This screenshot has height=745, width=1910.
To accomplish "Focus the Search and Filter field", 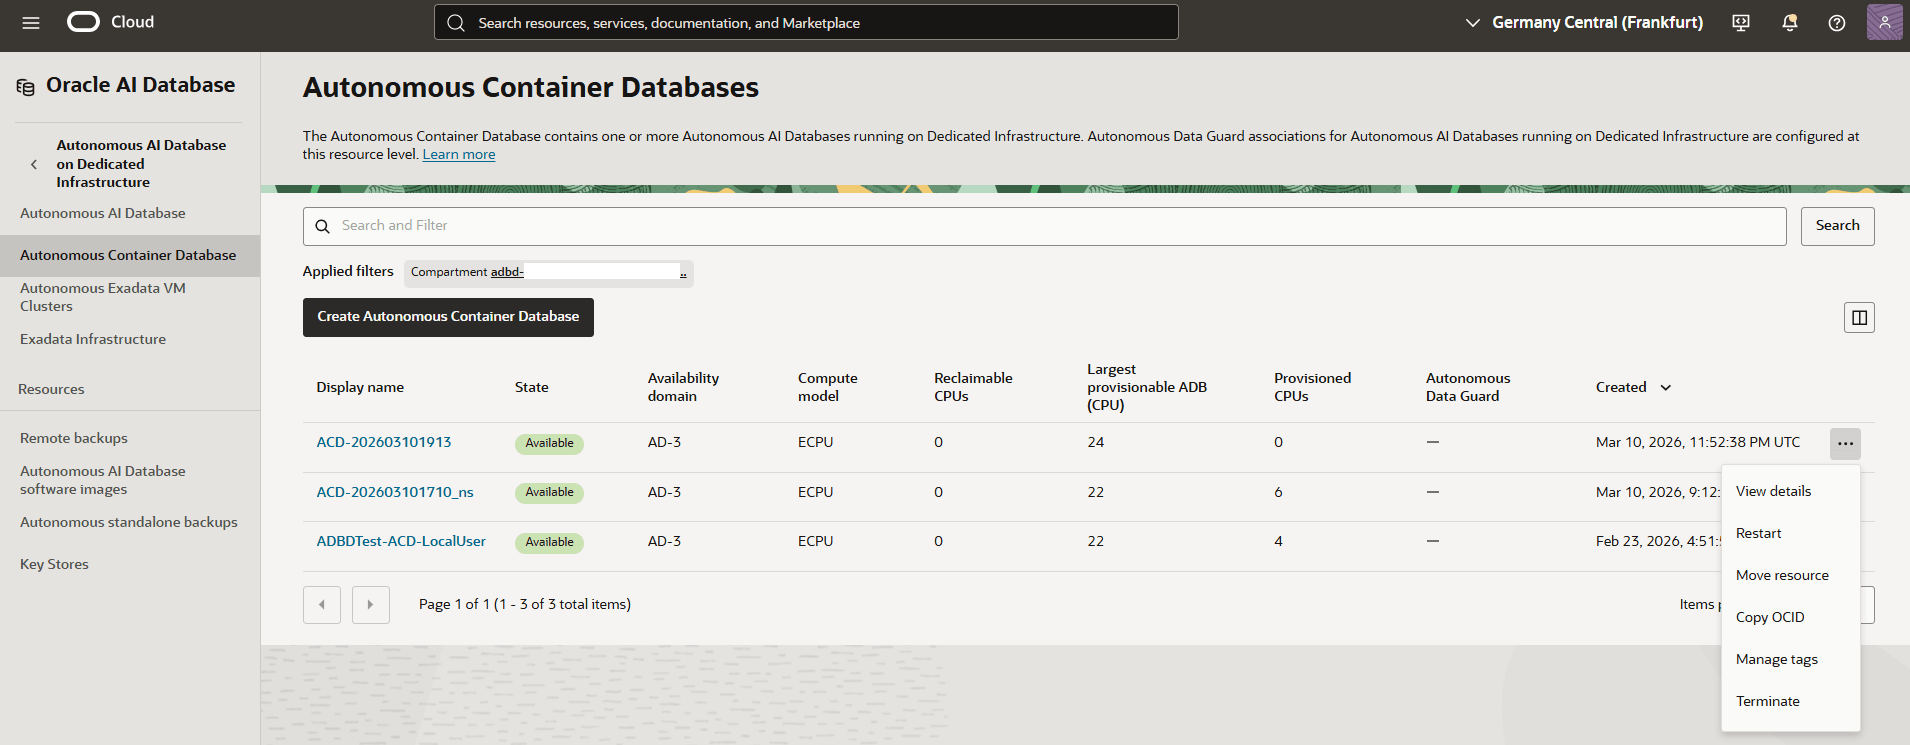I will (x=1044, y=226).
